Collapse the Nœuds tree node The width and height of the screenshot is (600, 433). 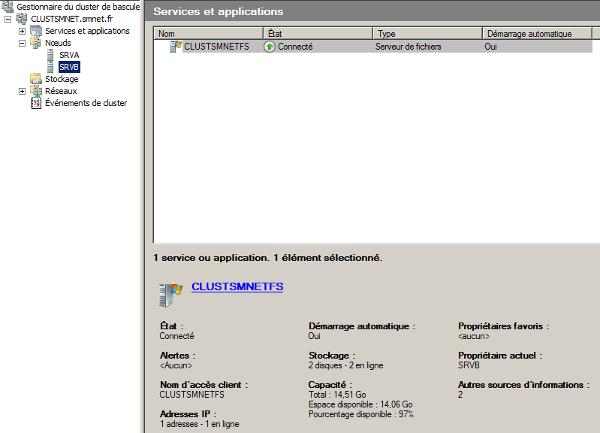(x=22, y=43)
